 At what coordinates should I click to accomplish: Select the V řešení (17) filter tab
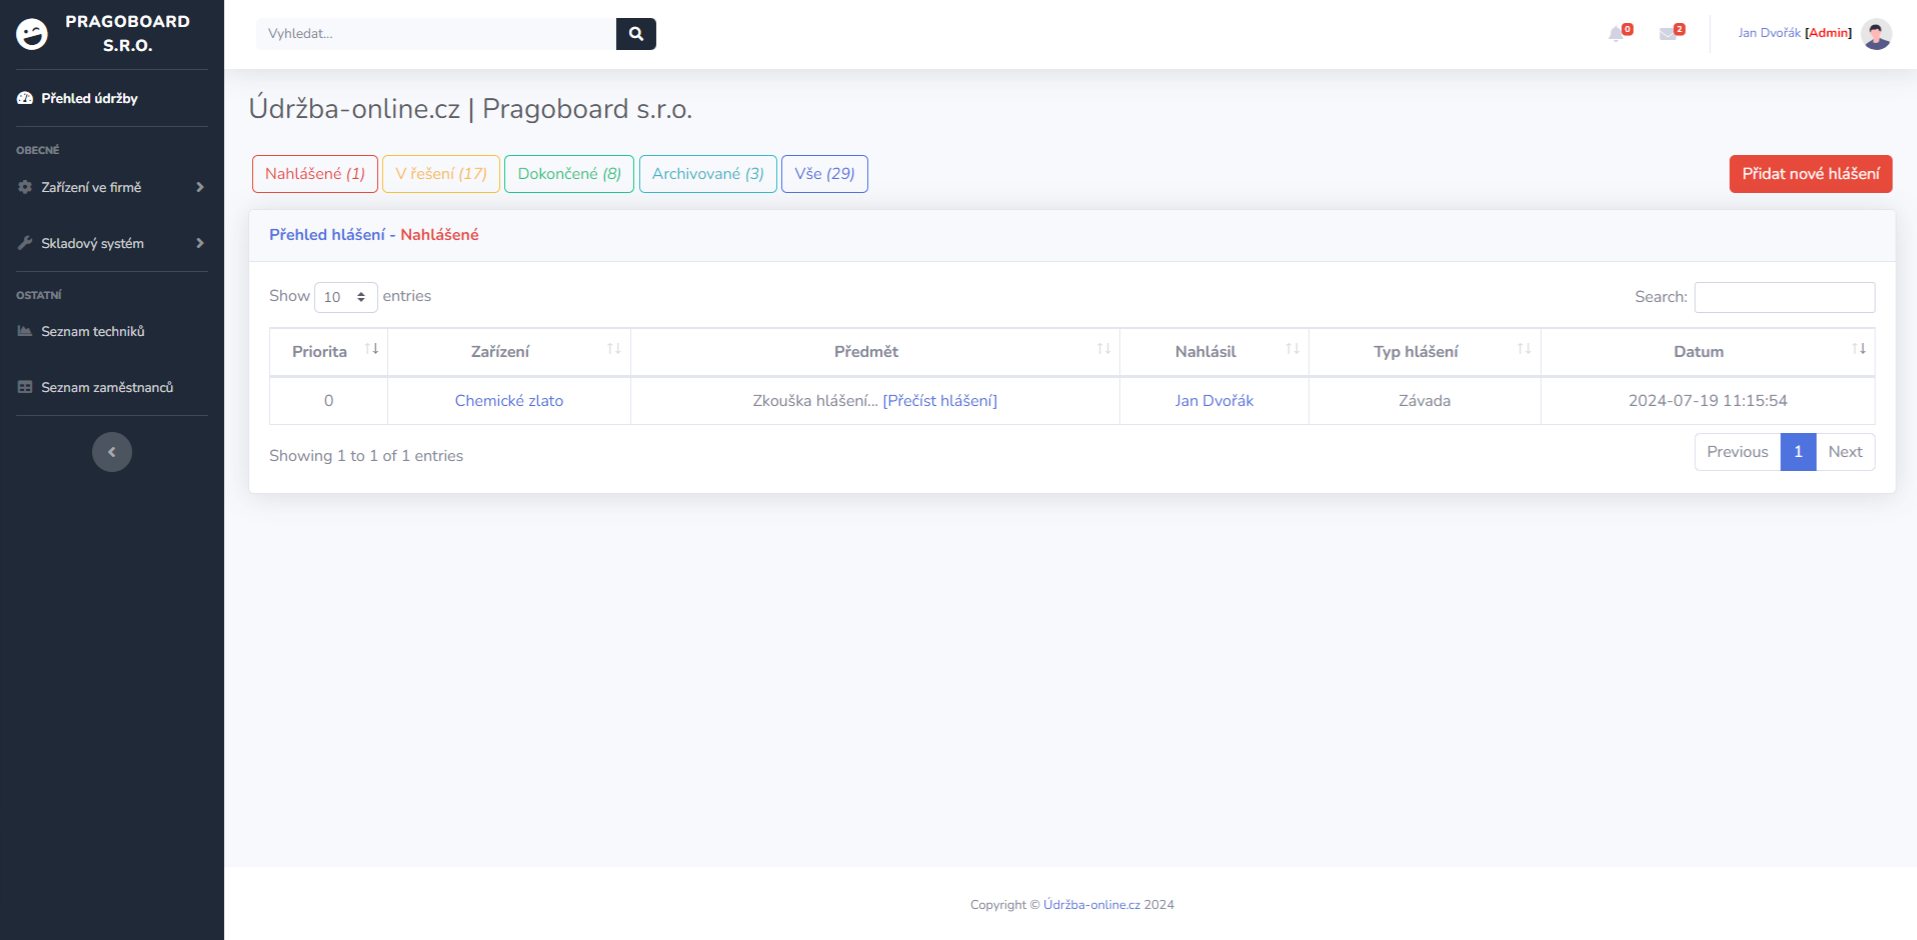click(441, 174)
